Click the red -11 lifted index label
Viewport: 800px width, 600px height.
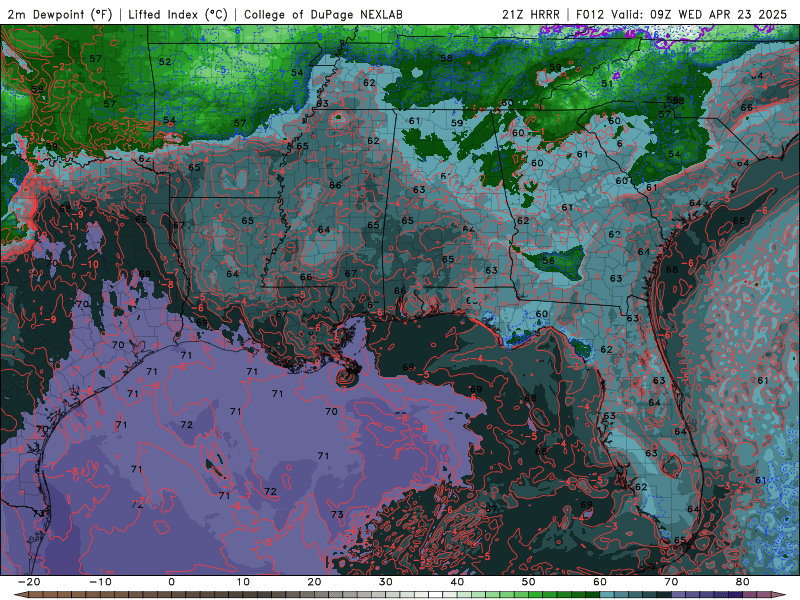[x=70, y=227]
